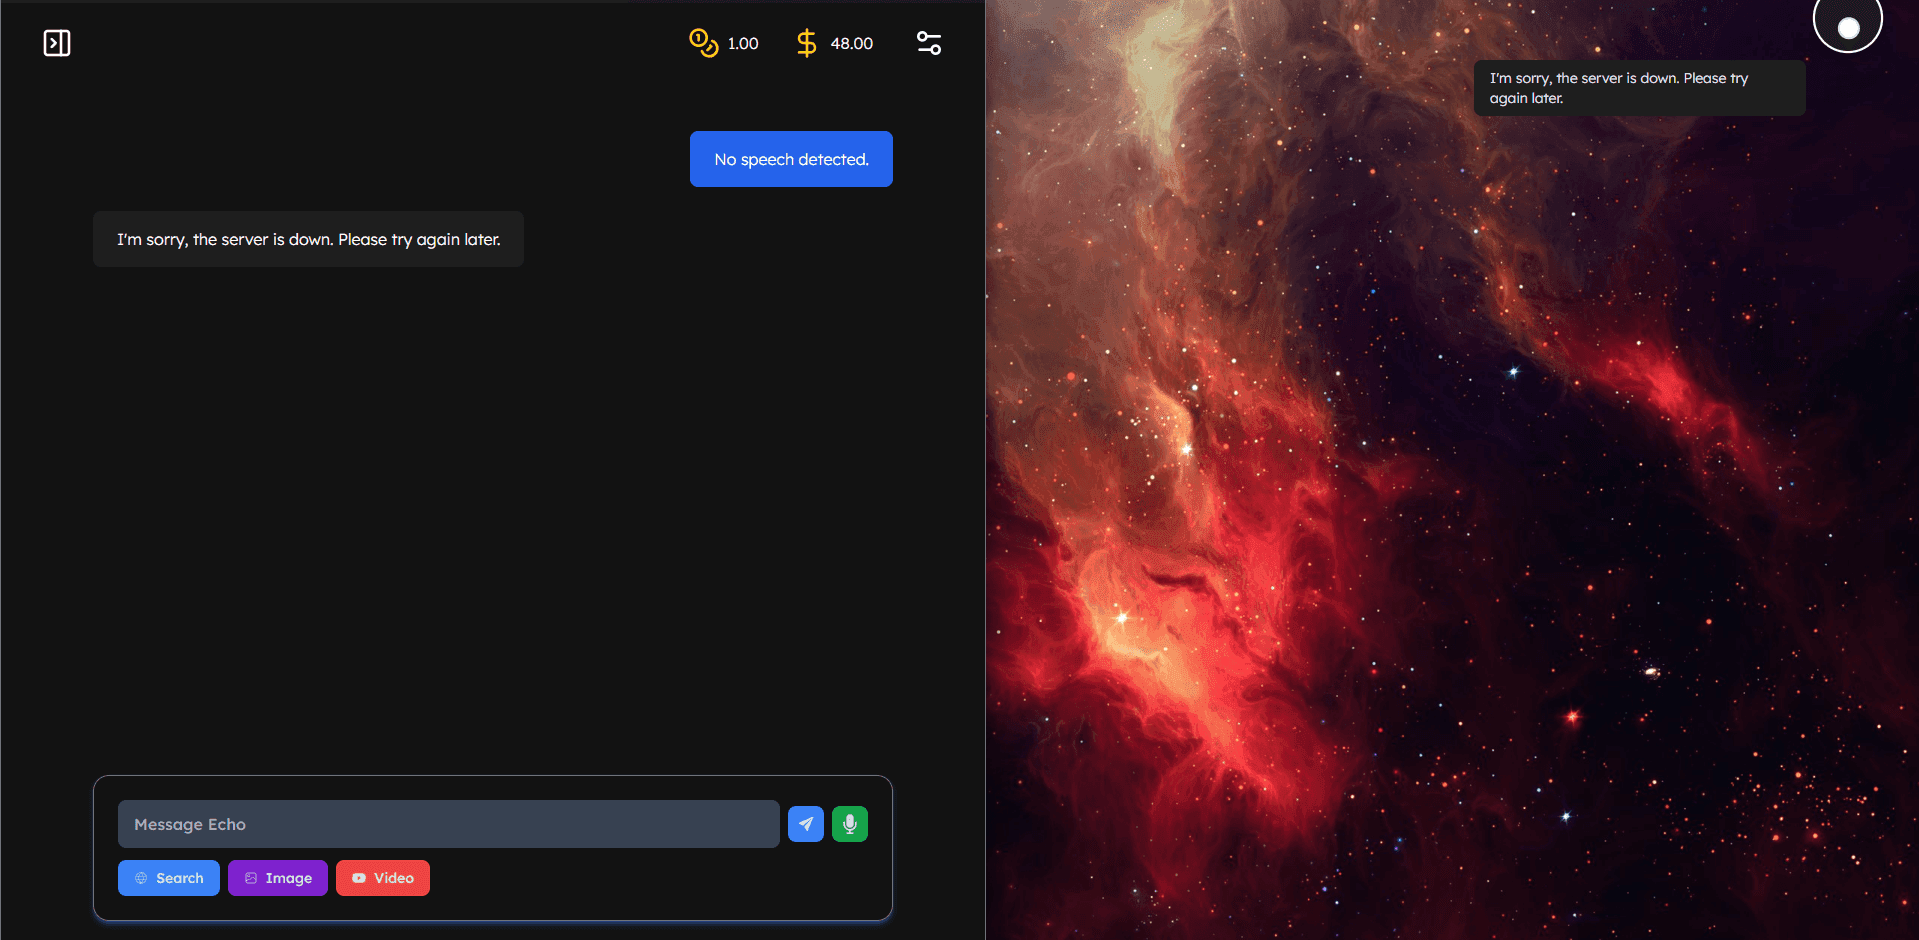Enable web search with the Search button
1919x940 pixels.
[x=168, y=877]
